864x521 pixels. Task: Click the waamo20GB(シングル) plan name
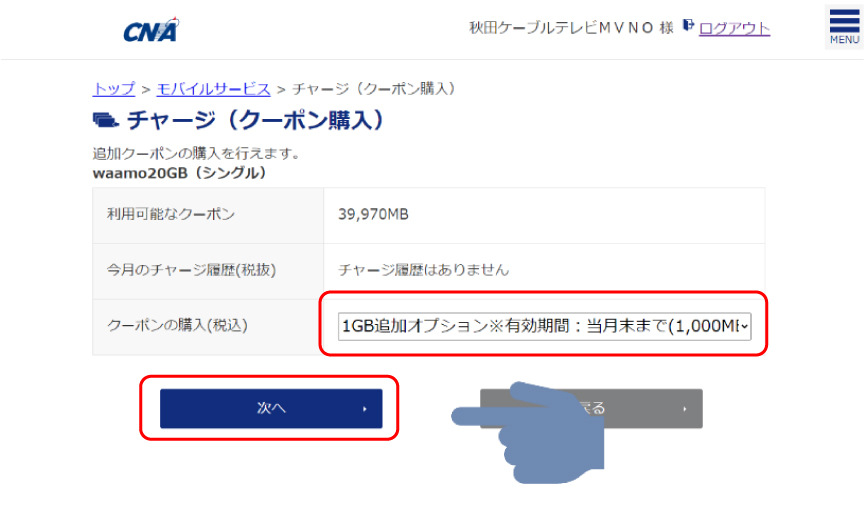pos(180,173)
